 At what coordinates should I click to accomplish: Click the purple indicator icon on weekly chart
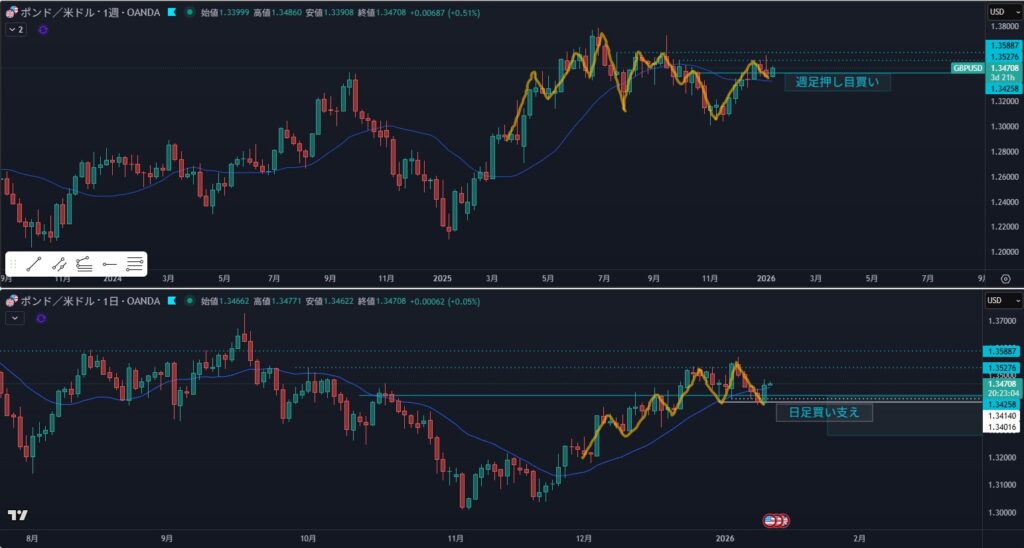(x=42, y=30)
